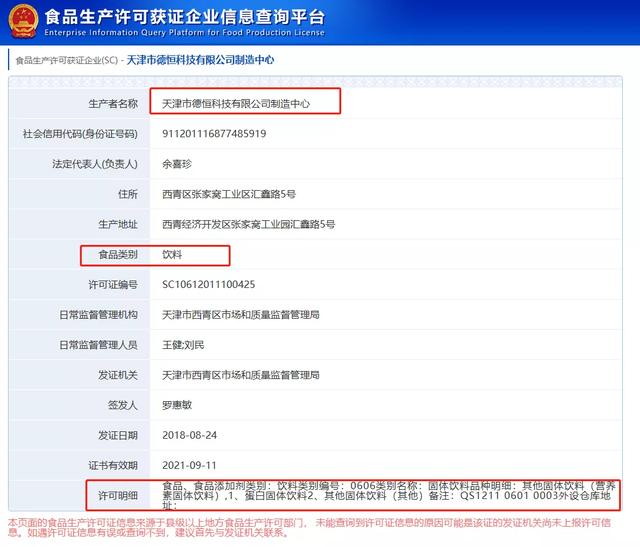Click the platform title 食品生产许可获证企业信息查询平台

click(185, 17)
